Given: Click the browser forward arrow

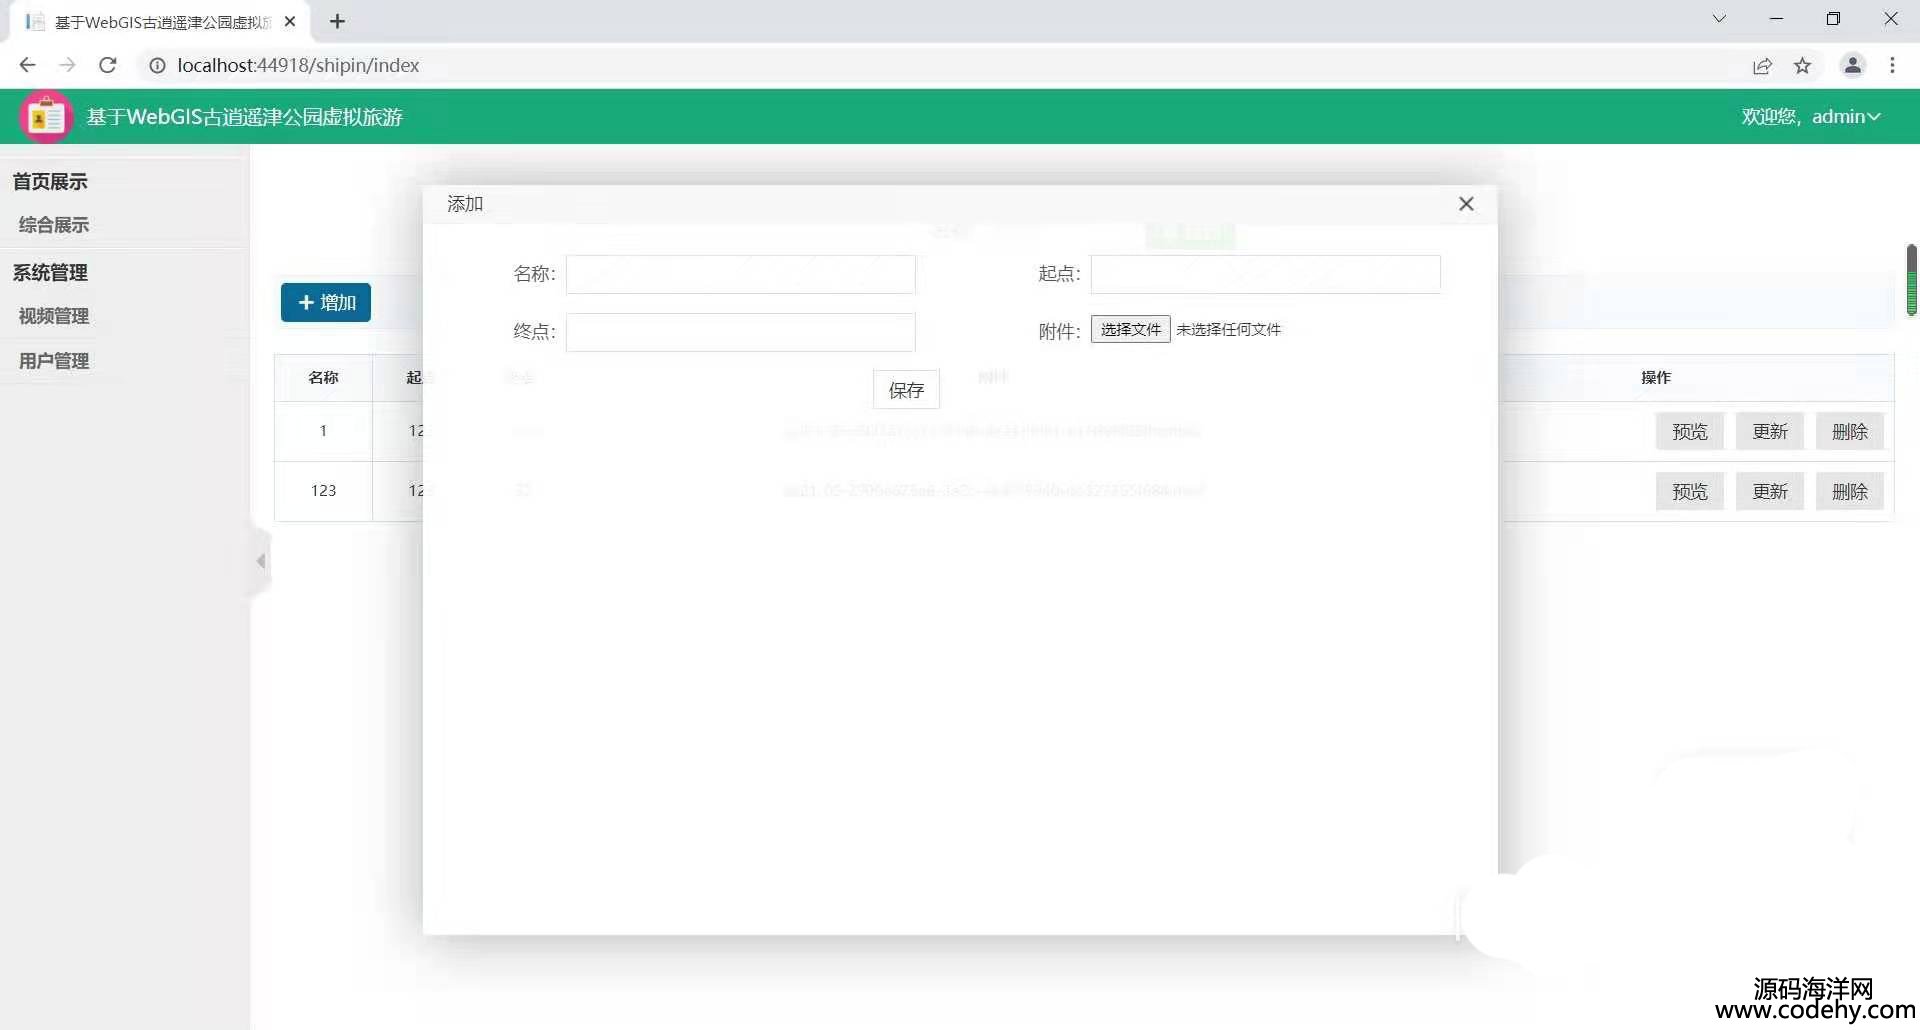Looking at the screenshot, I should coord(67,65).
